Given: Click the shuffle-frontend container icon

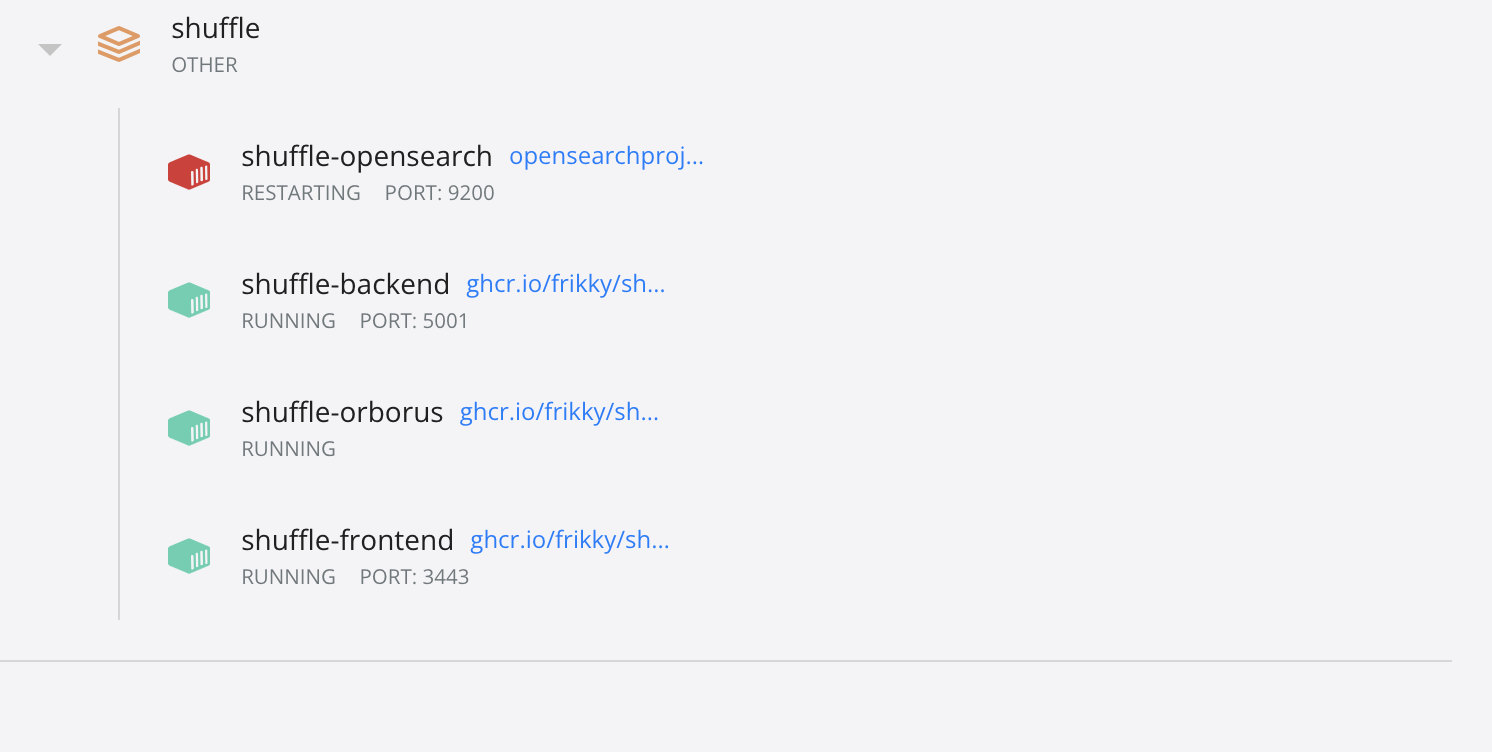Looking at the screenshot, I should (x=189, y=555).
